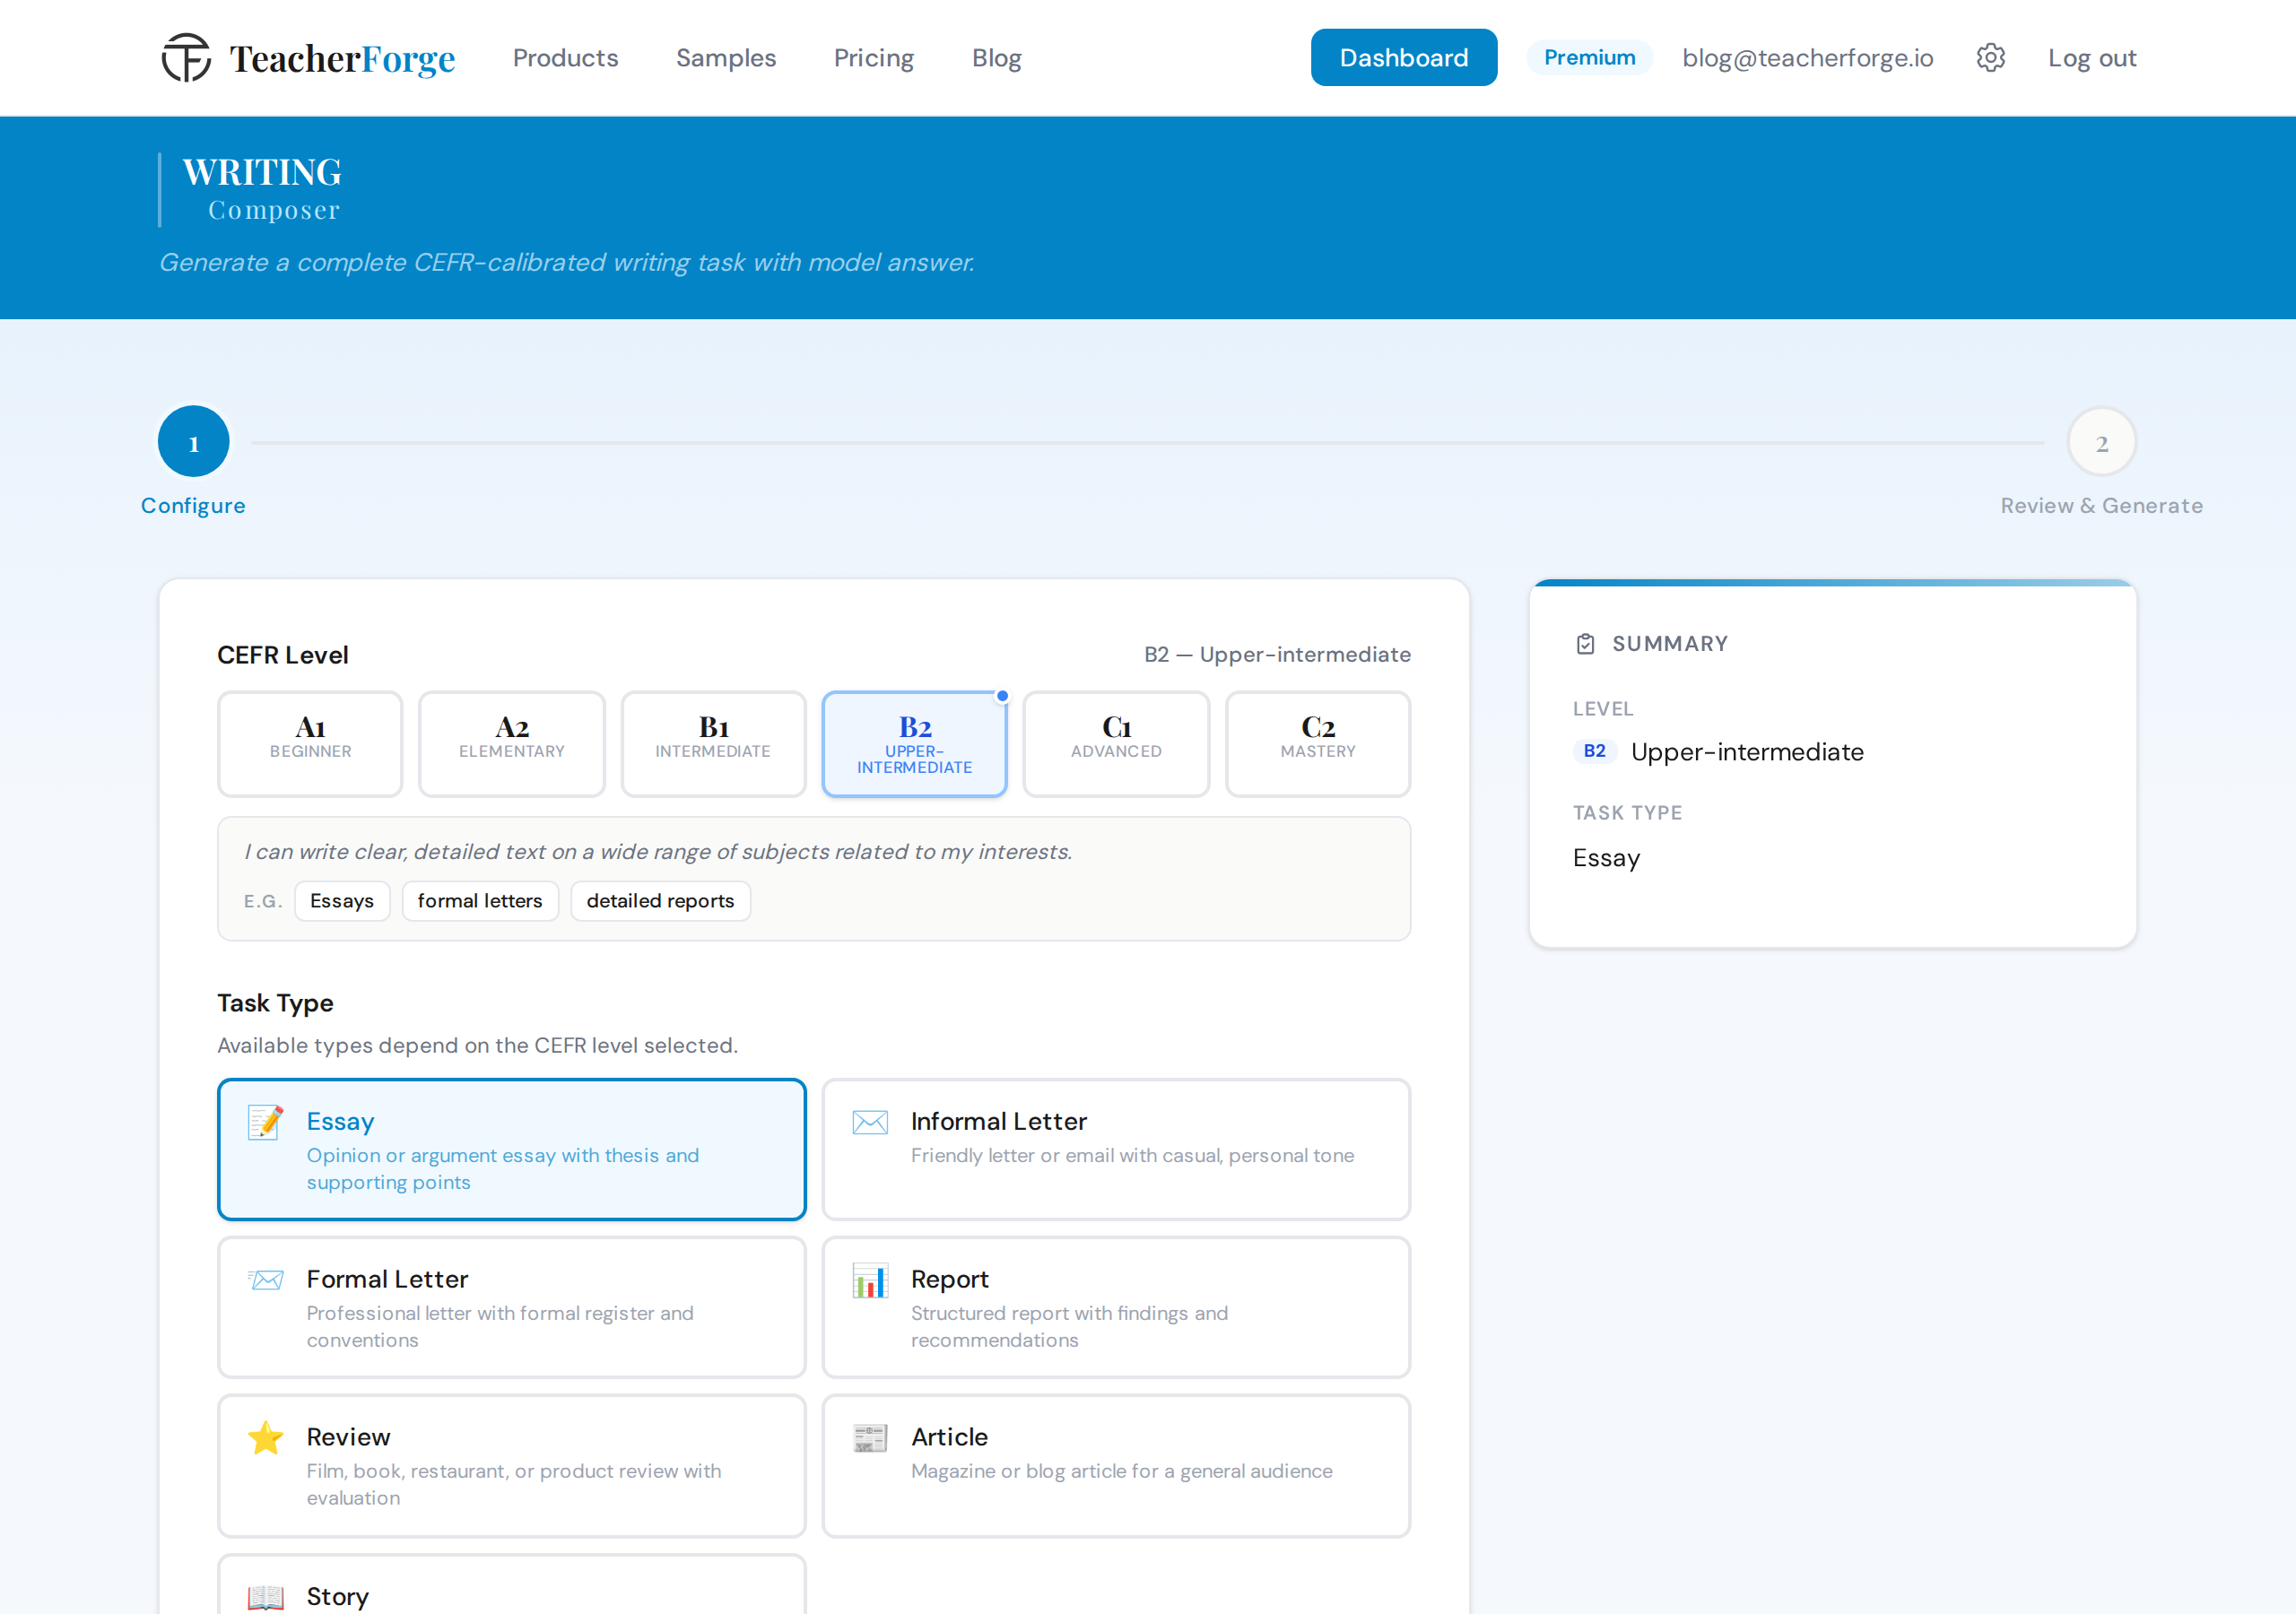Viewport: 2296px width, 1614px height.
Task: Open the Samples page
Action: [726, 58]
